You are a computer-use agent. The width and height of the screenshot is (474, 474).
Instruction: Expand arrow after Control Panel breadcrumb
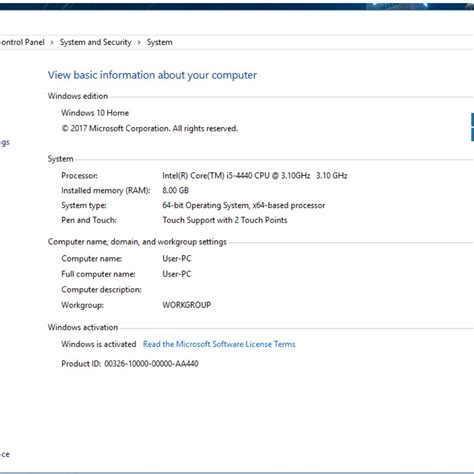(52, 42)
